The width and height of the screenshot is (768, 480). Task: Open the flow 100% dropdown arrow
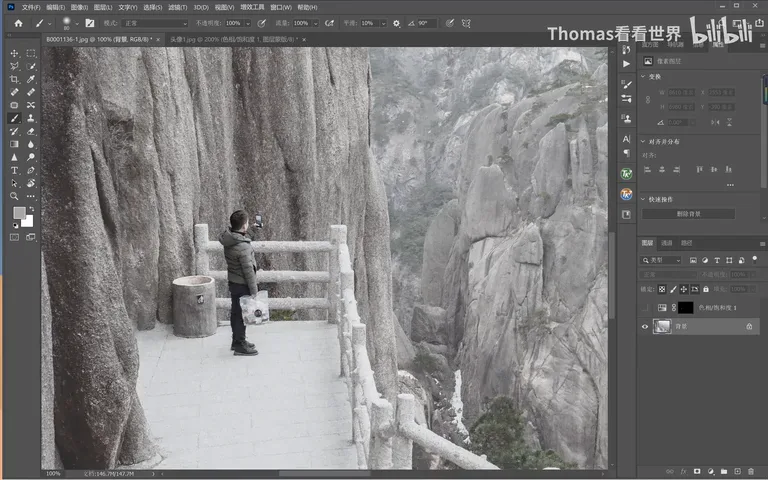pos(315,24)
